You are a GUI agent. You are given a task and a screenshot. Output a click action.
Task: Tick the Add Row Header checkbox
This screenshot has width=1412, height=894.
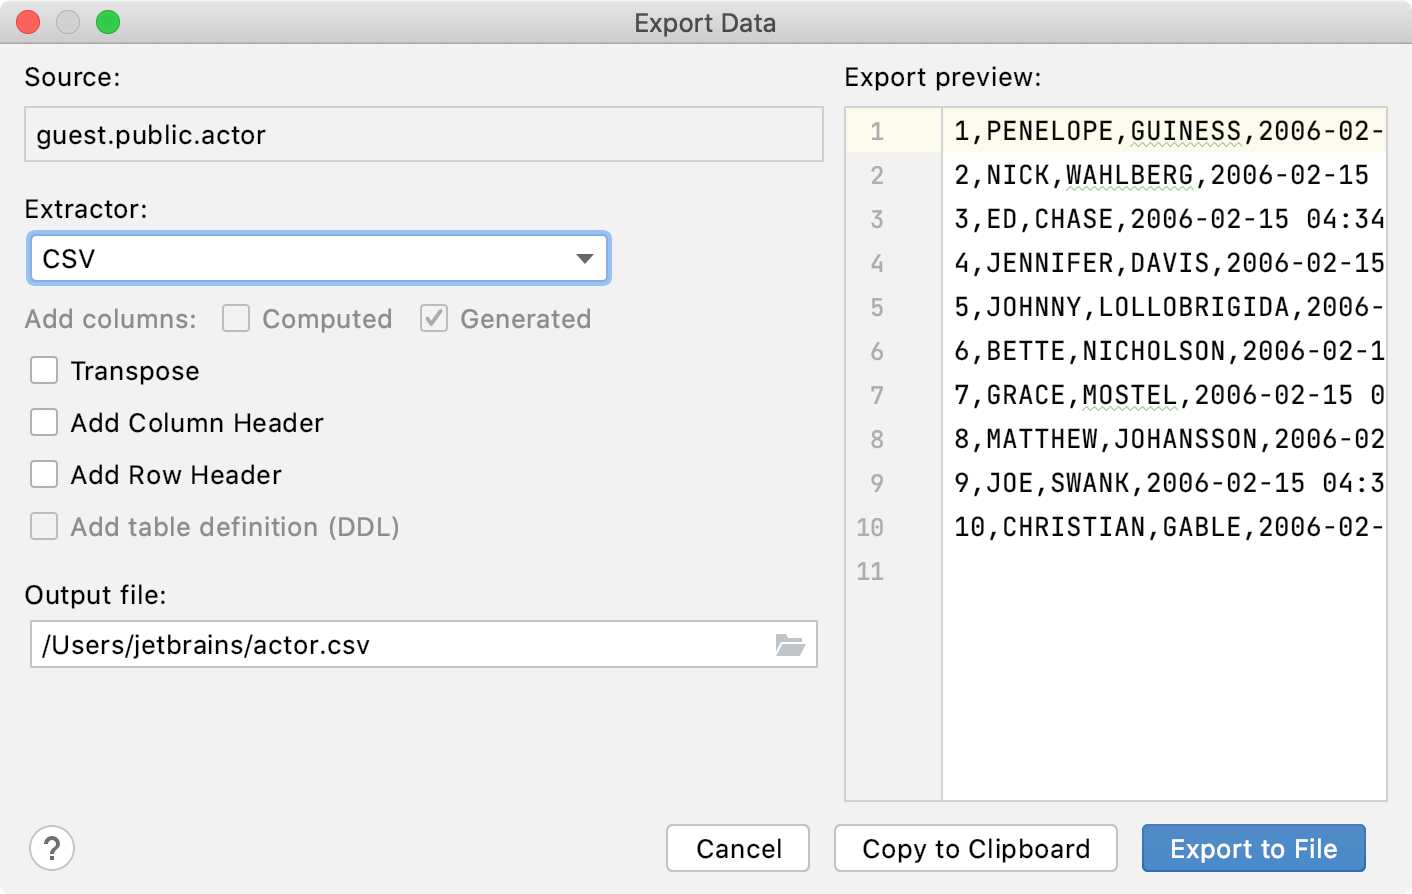[x=44, y=475]
